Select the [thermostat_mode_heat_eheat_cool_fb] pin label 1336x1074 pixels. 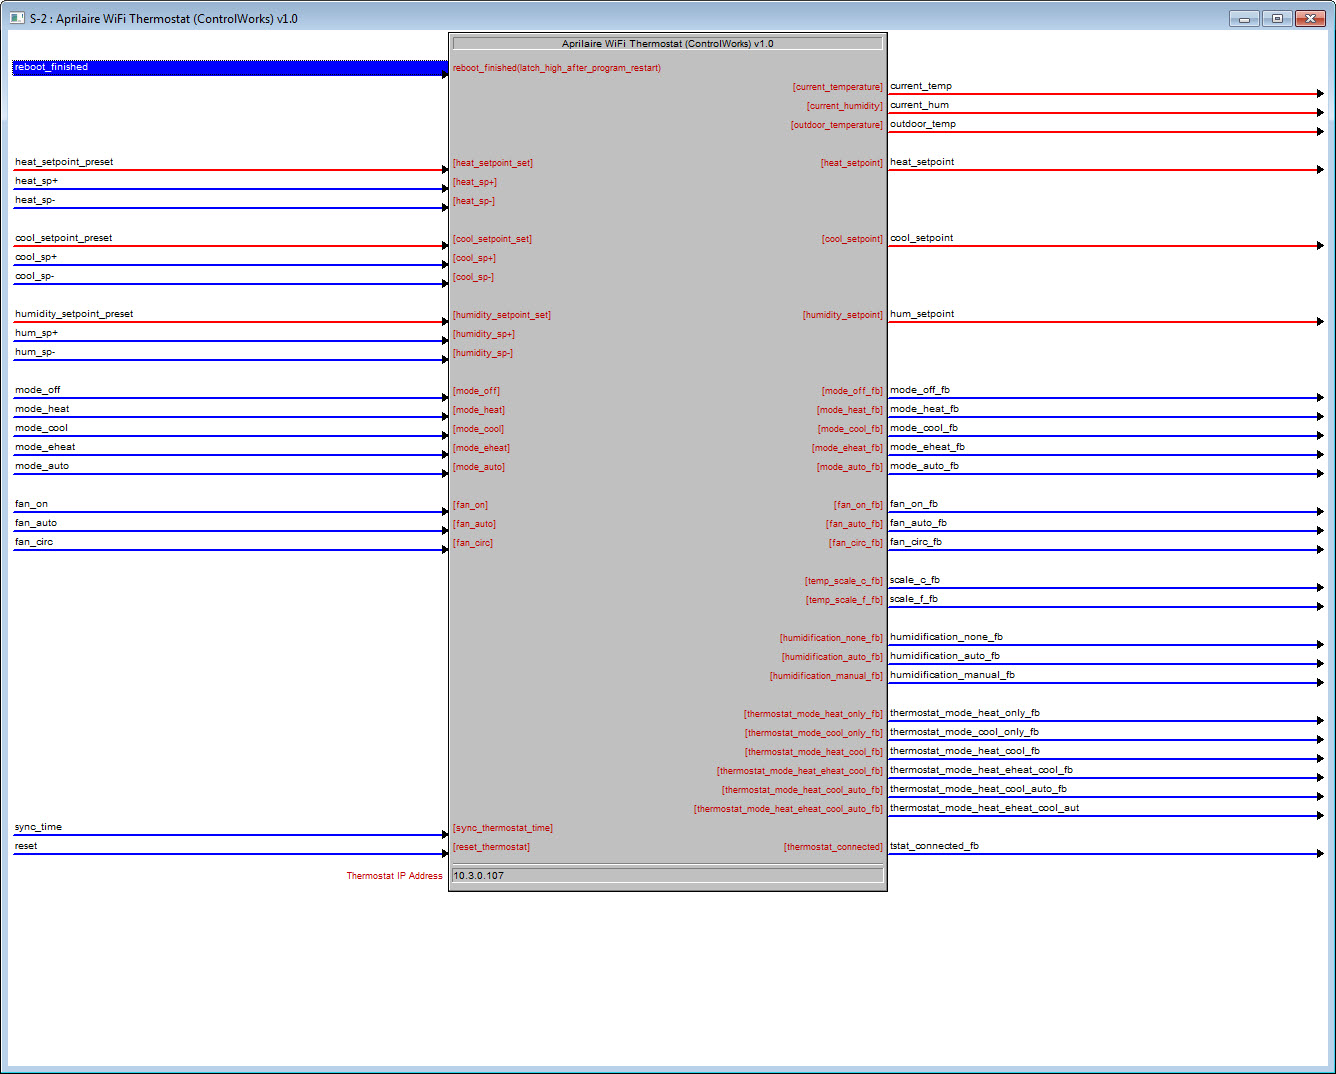click(800, 771)
